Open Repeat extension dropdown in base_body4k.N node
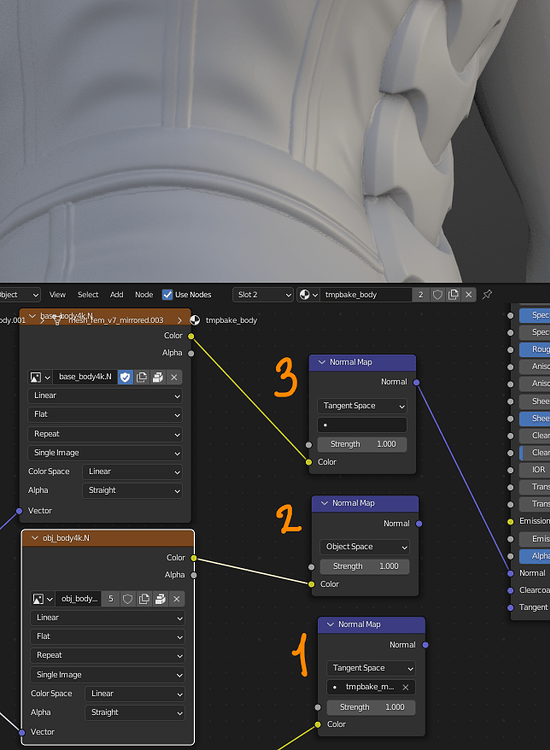This screenshot has width=550, height=750. pyautogui.click(x=105, y=434)
